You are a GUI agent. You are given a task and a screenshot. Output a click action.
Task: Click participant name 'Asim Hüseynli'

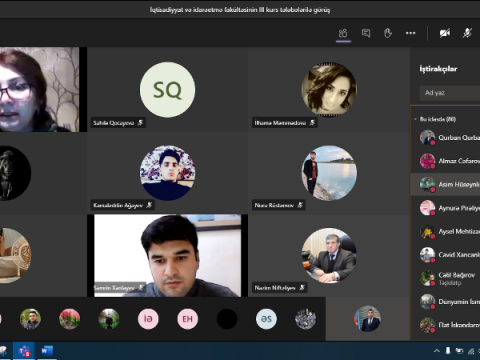[x=459, y=184]
